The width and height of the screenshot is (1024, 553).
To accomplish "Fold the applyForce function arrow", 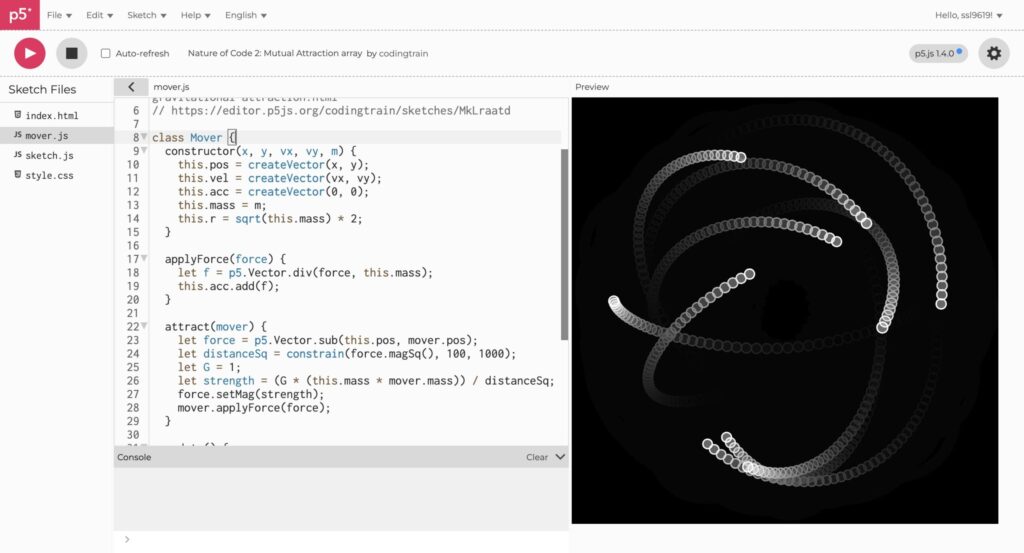I will pos(144,259).
